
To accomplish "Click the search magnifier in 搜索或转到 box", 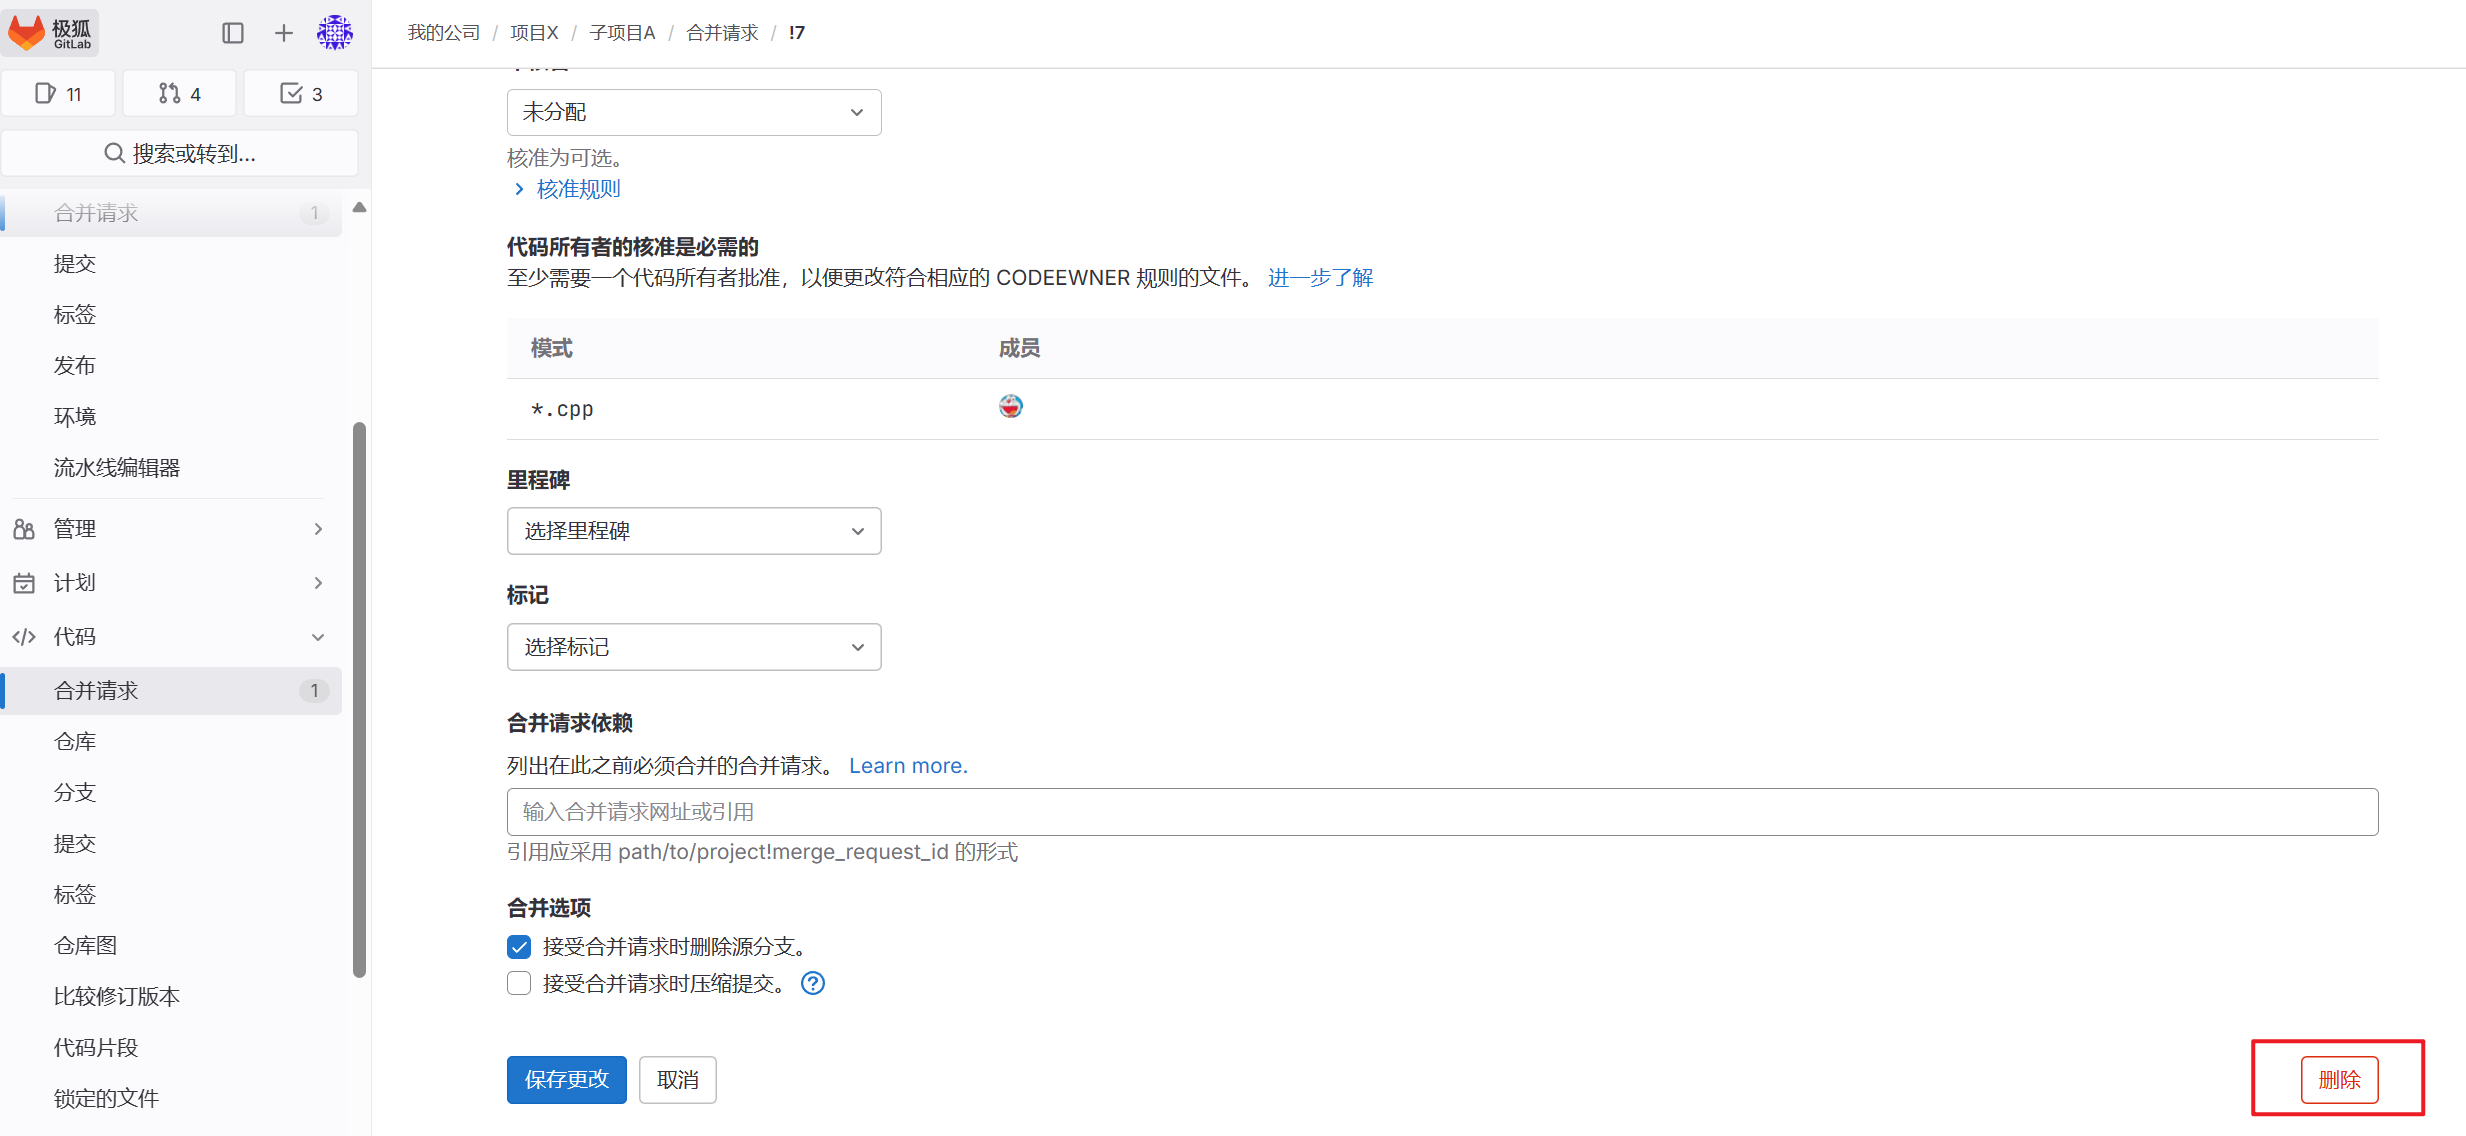I will tap(114, 152).
